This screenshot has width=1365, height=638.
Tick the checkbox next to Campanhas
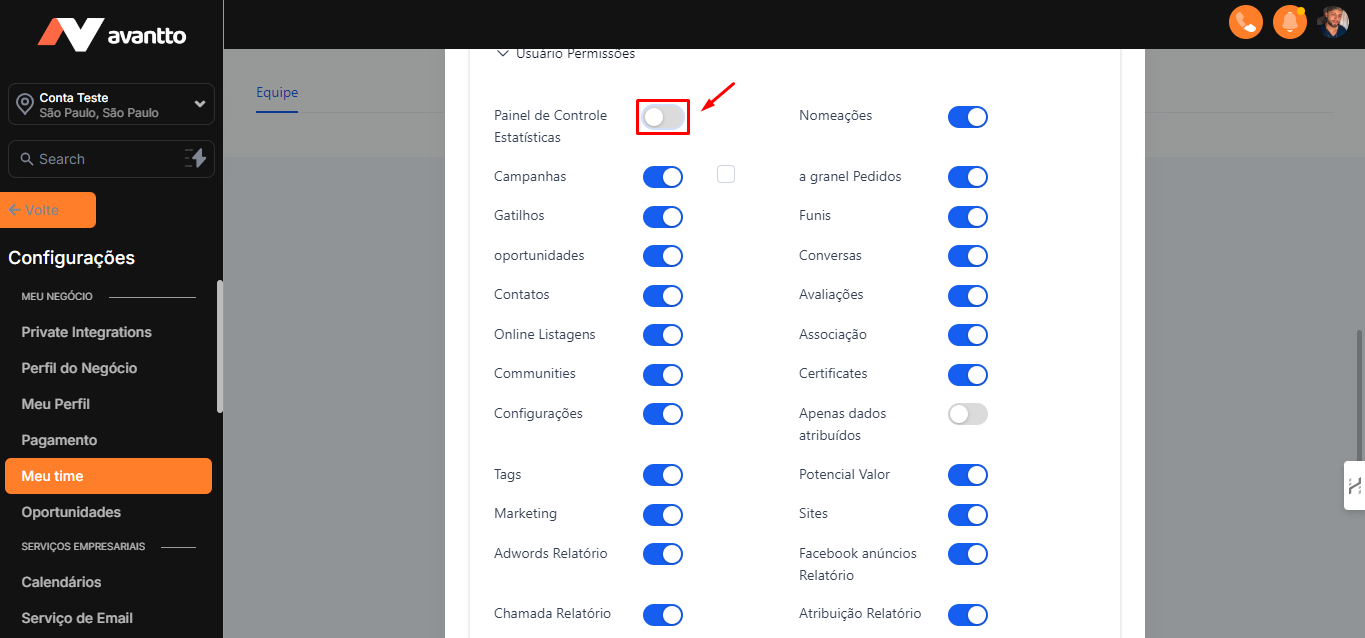click(x=726, y=174)
